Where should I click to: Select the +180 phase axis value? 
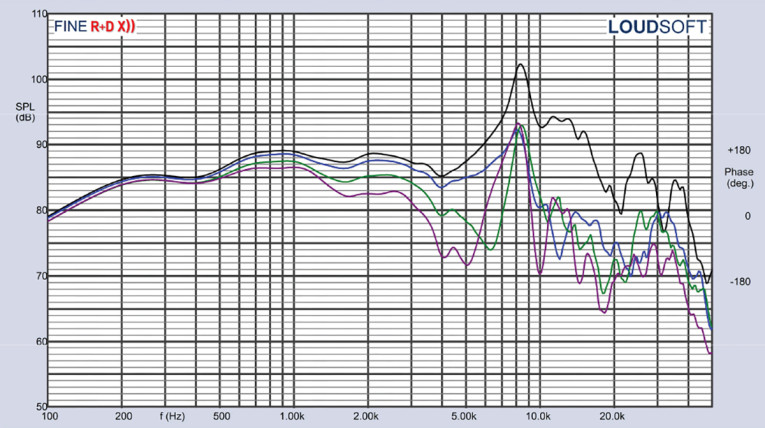(x=739, y=150)
